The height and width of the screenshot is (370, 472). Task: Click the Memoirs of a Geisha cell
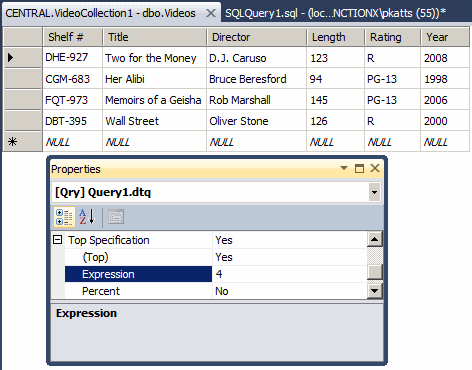(x=155, y=100)
